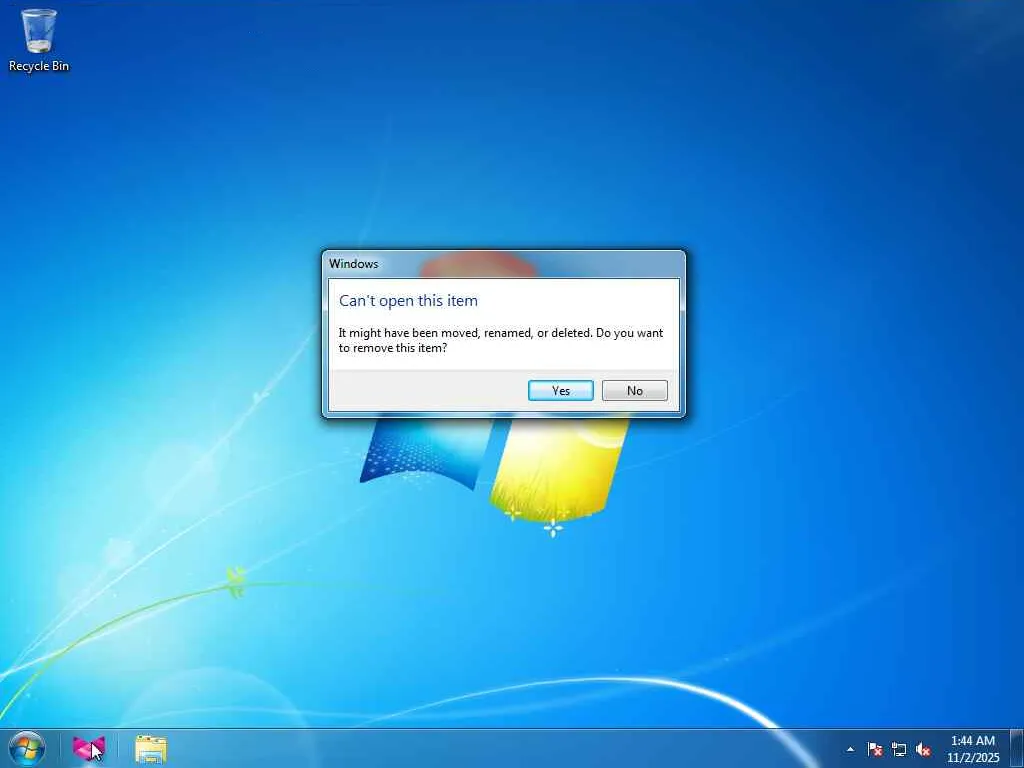1024x768 pixels.
Task: Click the Show desktop strip
Action: 1017,748
